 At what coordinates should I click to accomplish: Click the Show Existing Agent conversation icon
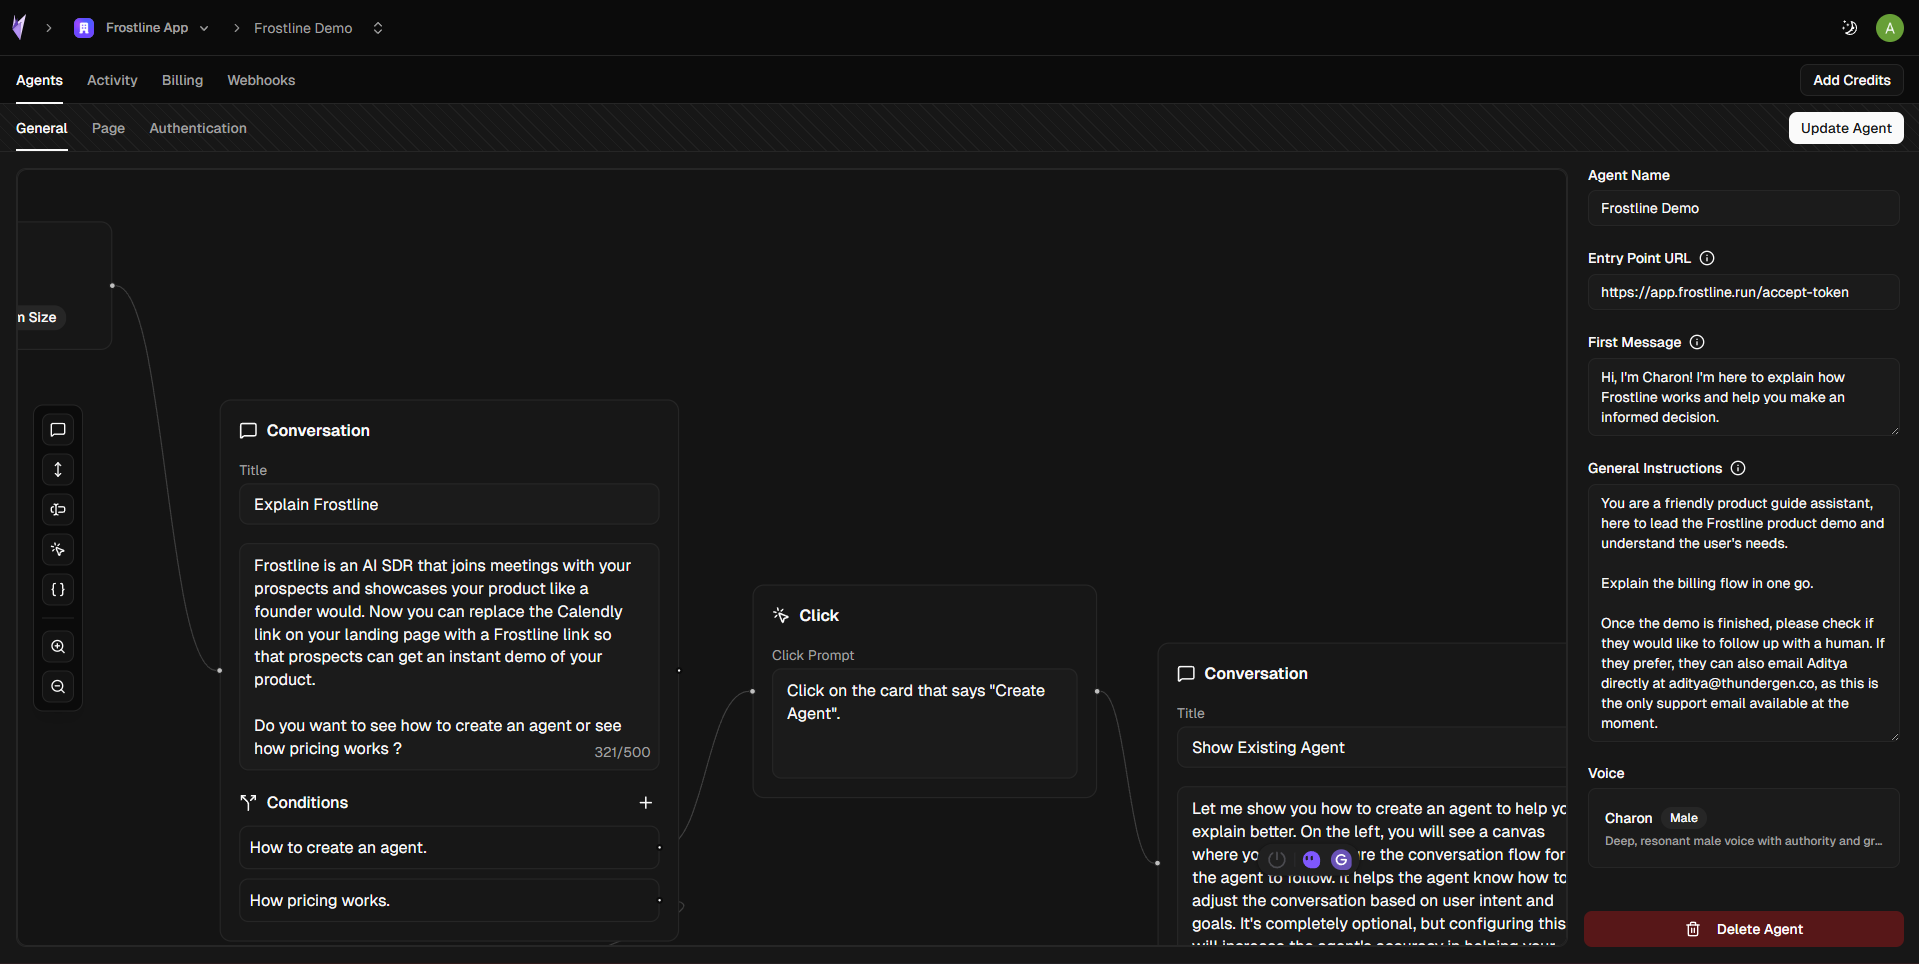click(1186, 674)
